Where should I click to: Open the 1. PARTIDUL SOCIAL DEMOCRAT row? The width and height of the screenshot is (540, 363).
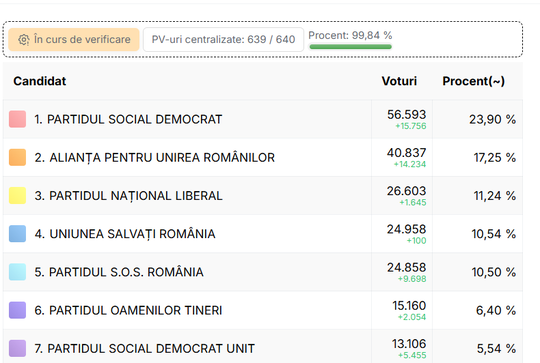(x=263, y=119)
